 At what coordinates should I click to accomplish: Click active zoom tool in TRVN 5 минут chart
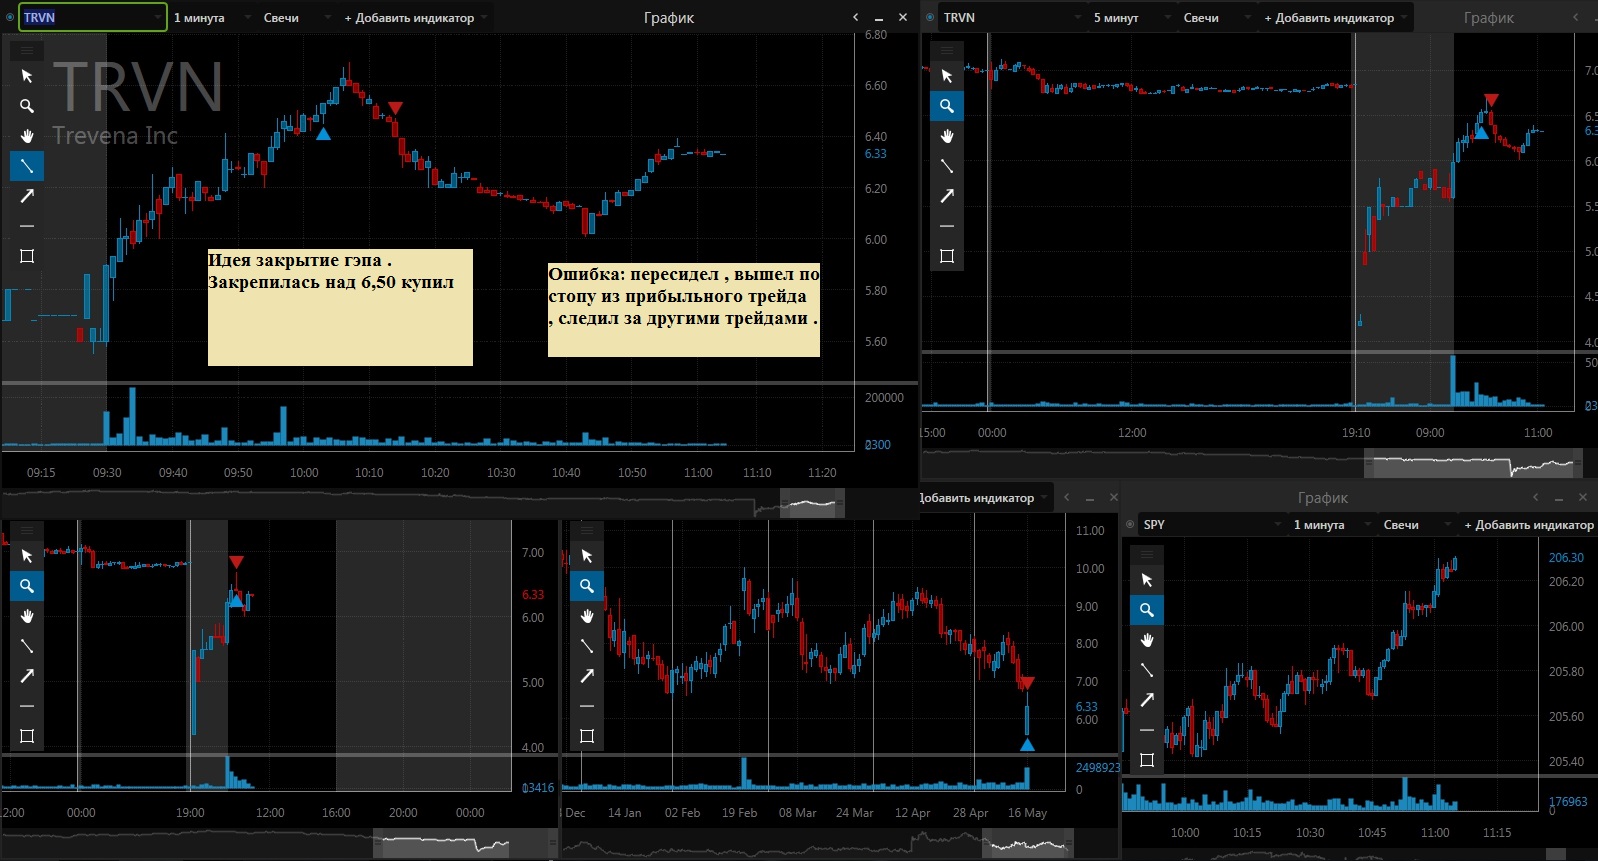click(947, 106)
